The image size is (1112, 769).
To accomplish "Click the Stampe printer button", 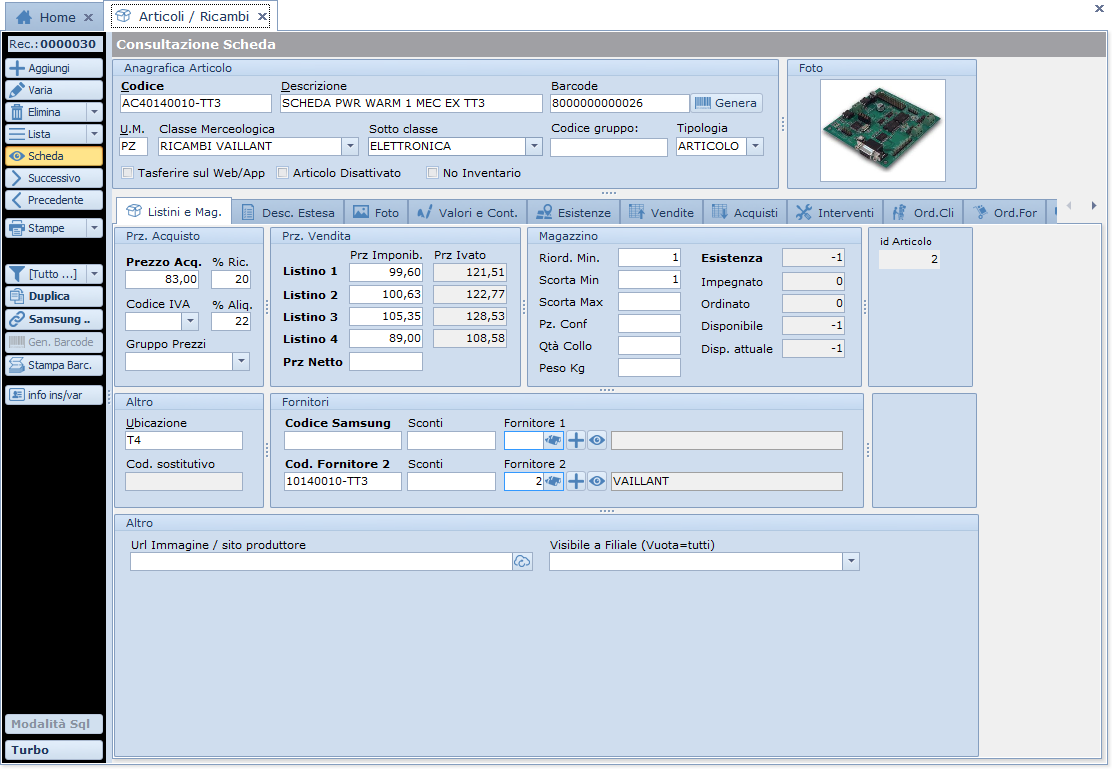I will point(45,228).
